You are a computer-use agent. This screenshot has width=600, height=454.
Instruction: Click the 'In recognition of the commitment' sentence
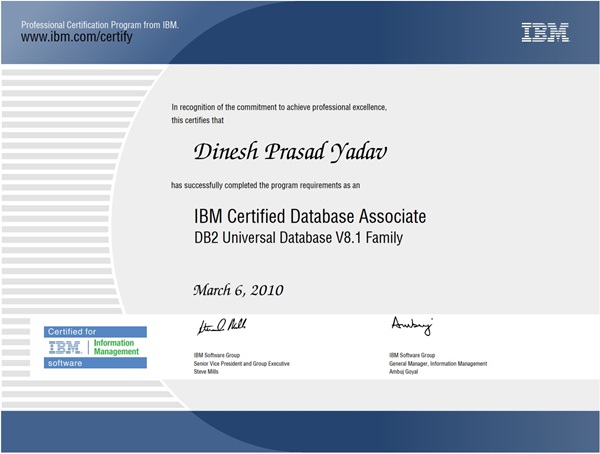279,107
